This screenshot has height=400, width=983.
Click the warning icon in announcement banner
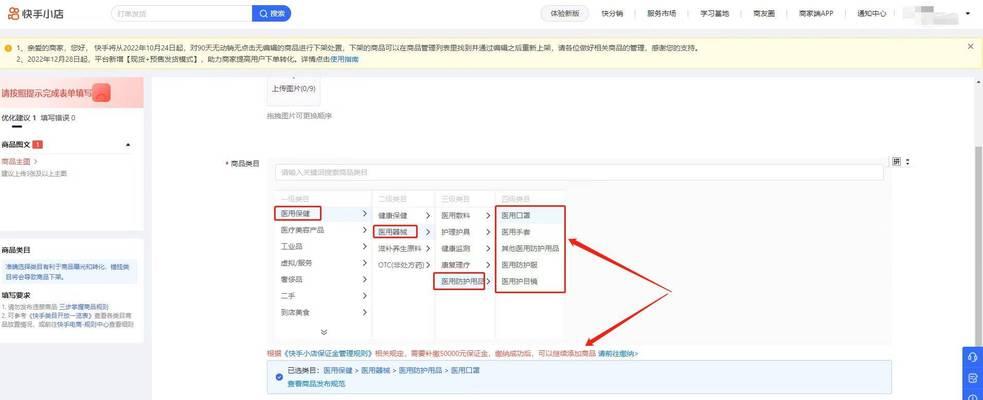coord(8,48)
